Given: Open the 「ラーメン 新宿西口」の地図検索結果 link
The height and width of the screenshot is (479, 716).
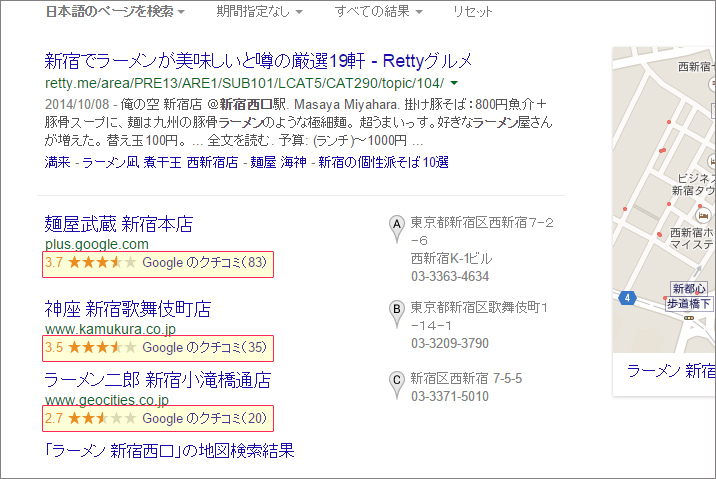Looking at the screenshot, I should (x=169, y=451).
